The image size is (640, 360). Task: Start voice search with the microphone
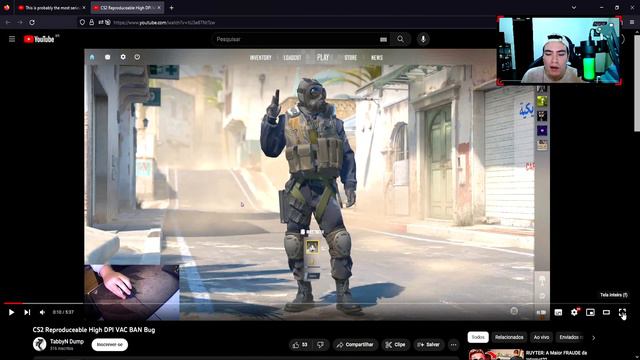423,39
